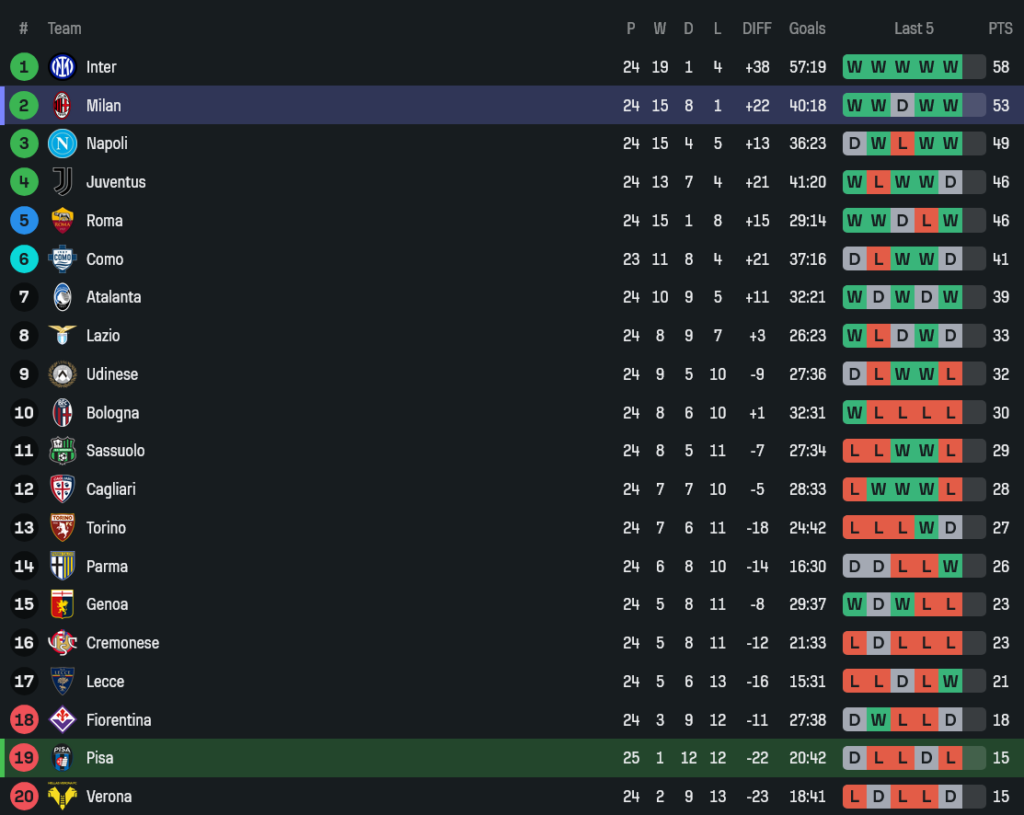Click the Roma club crest icon

(x=62, y=221)
